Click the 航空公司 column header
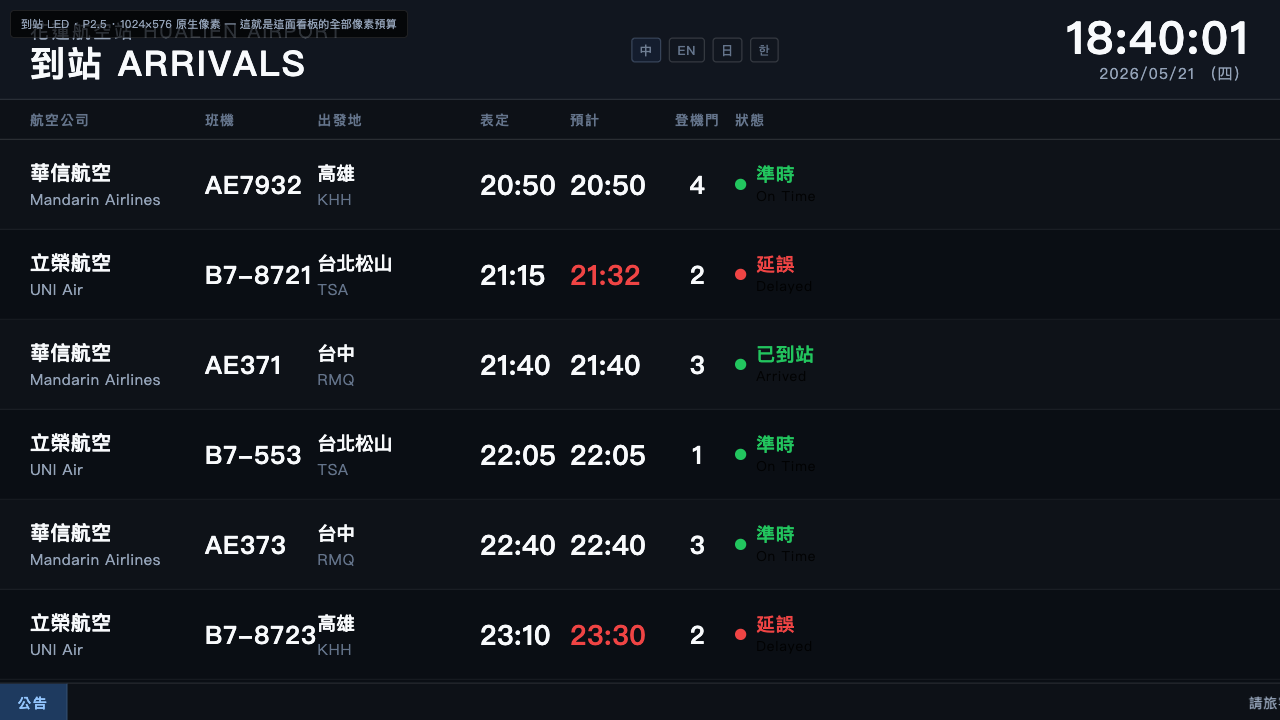This screenshot has width=1280, height=720. tap(60, 120)
